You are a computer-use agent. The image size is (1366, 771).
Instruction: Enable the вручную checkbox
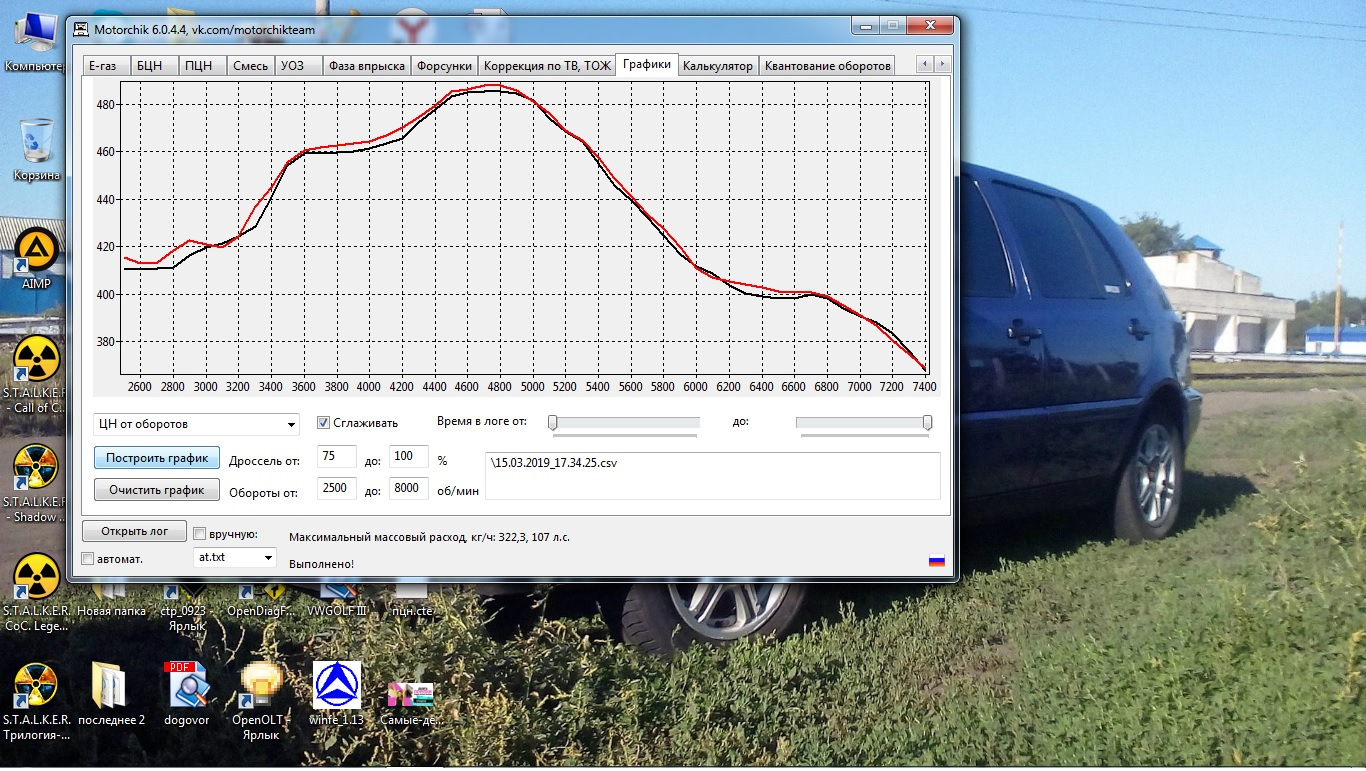tap(200, 534)
